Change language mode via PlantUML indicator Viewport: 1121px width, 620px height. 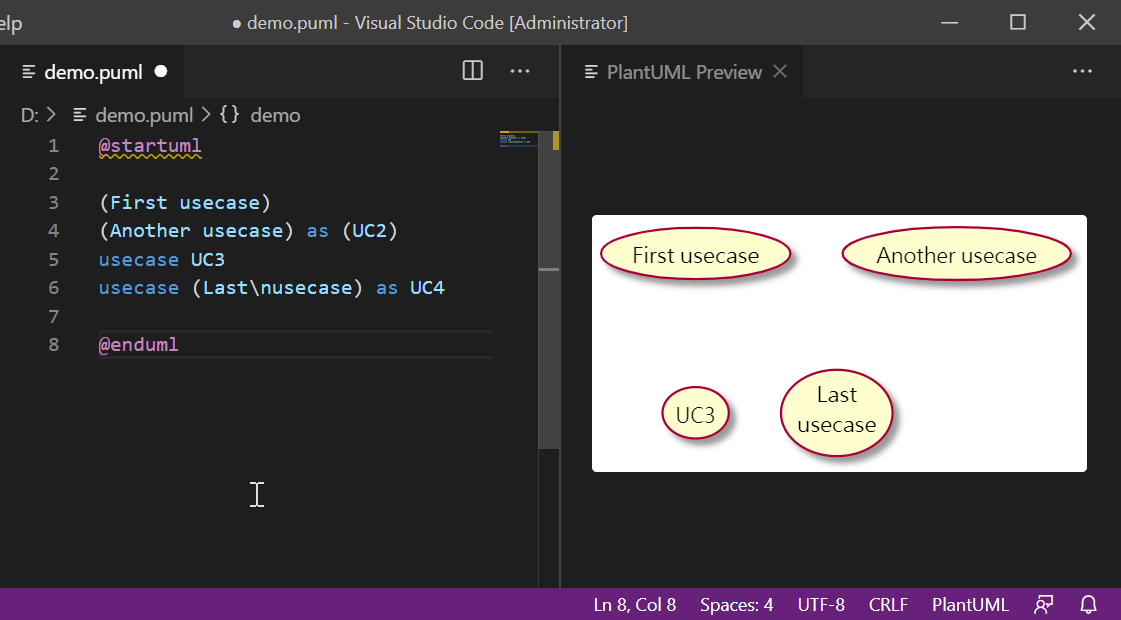(970, 605)
